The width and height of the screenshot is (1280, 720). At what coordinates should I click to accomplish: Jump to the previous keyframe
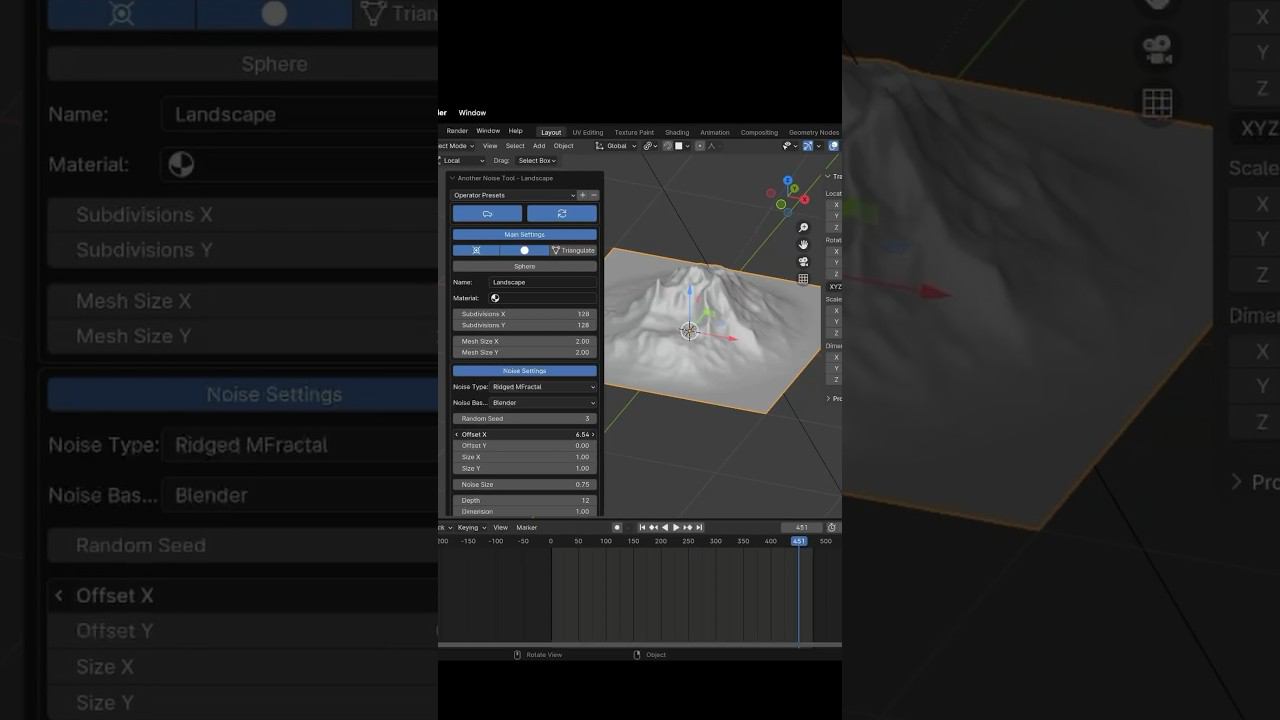[653, 527]
